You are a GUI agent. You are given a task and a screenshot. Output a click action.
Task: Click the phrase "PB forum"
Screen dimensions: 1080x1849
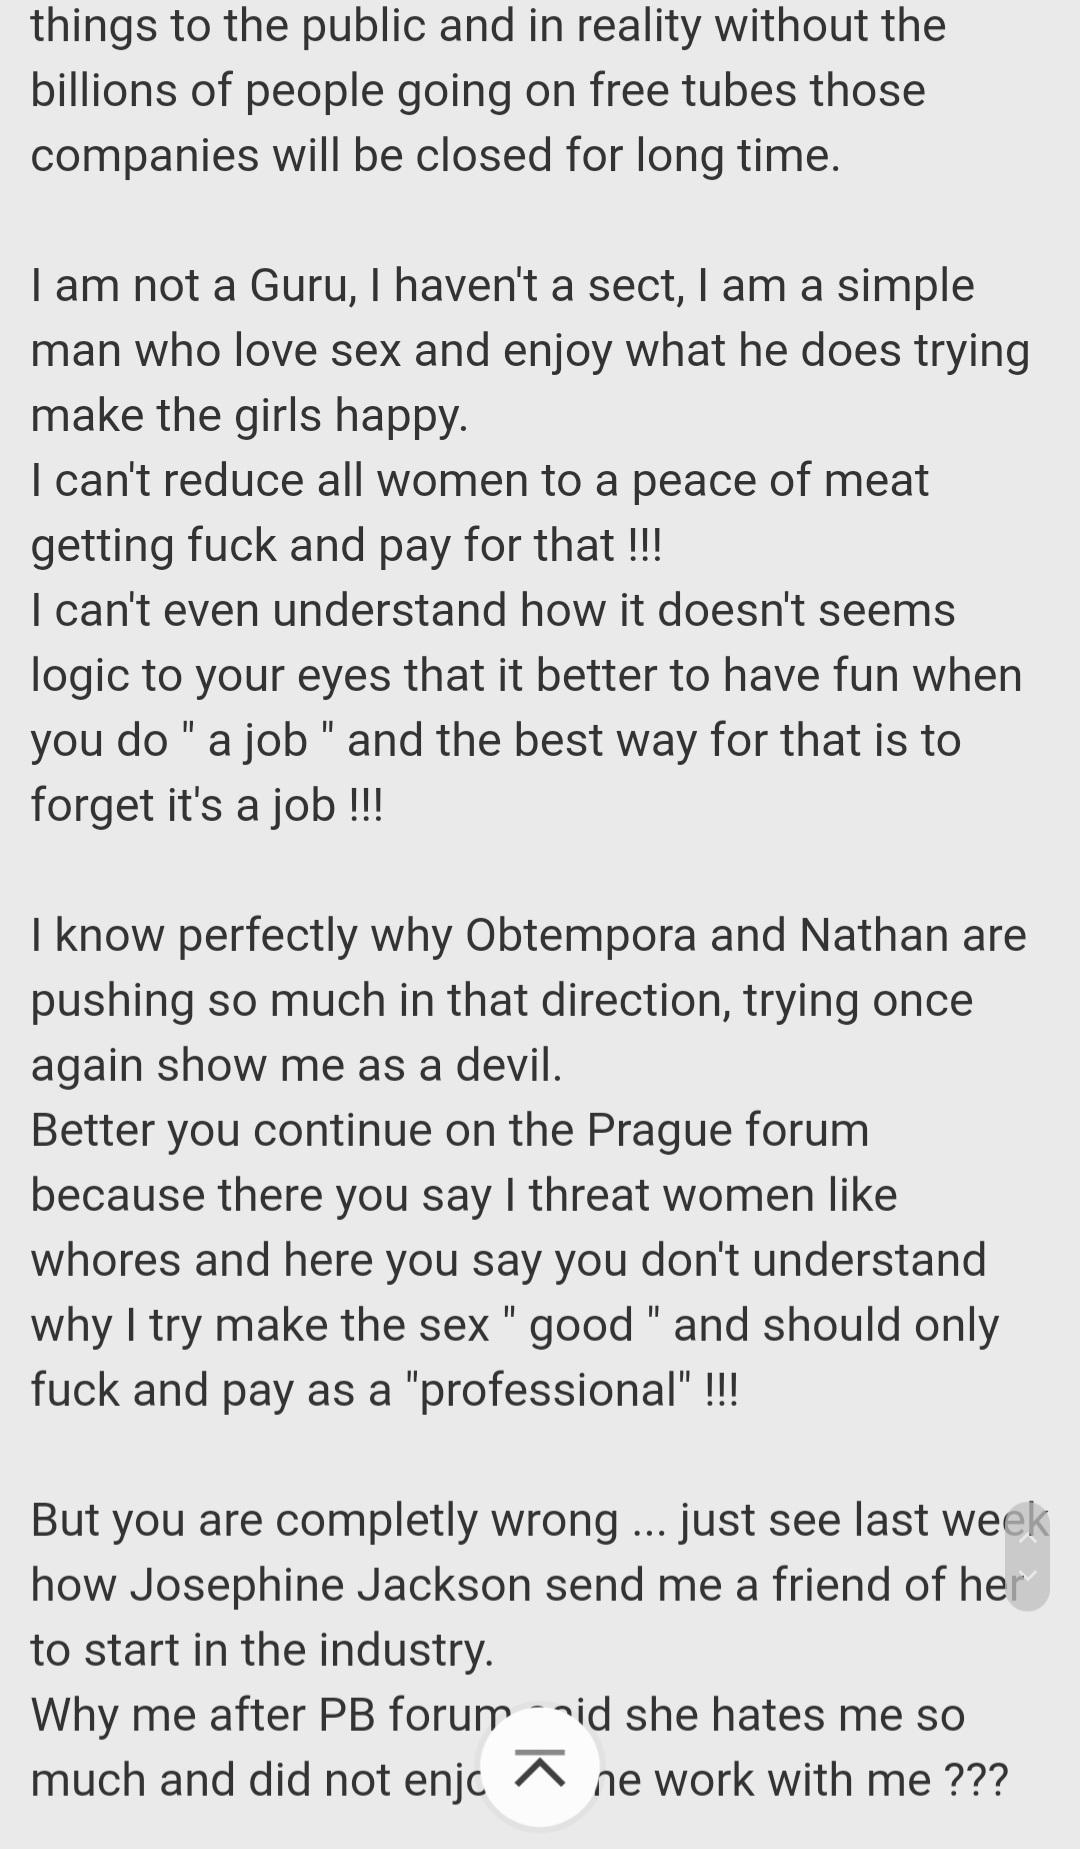(x=415, y=1715)
